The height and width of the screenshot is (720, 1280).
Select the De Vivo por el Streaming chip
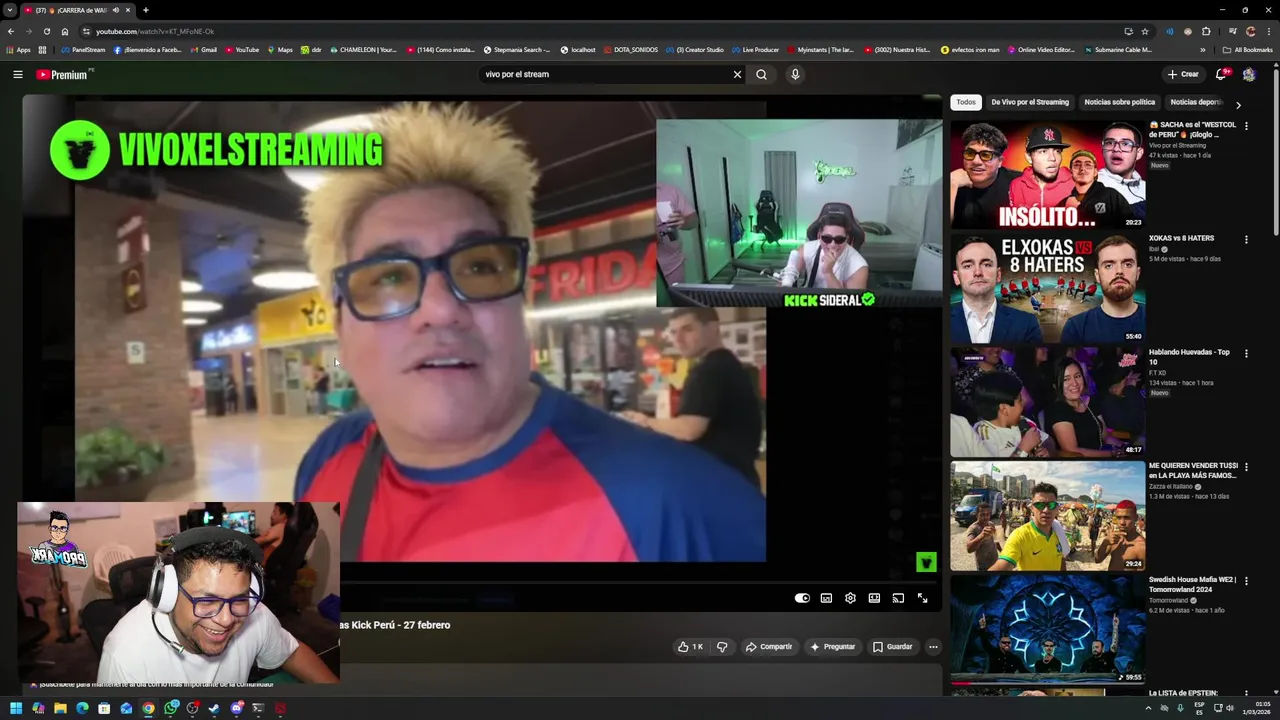[x=1030, y=102]
